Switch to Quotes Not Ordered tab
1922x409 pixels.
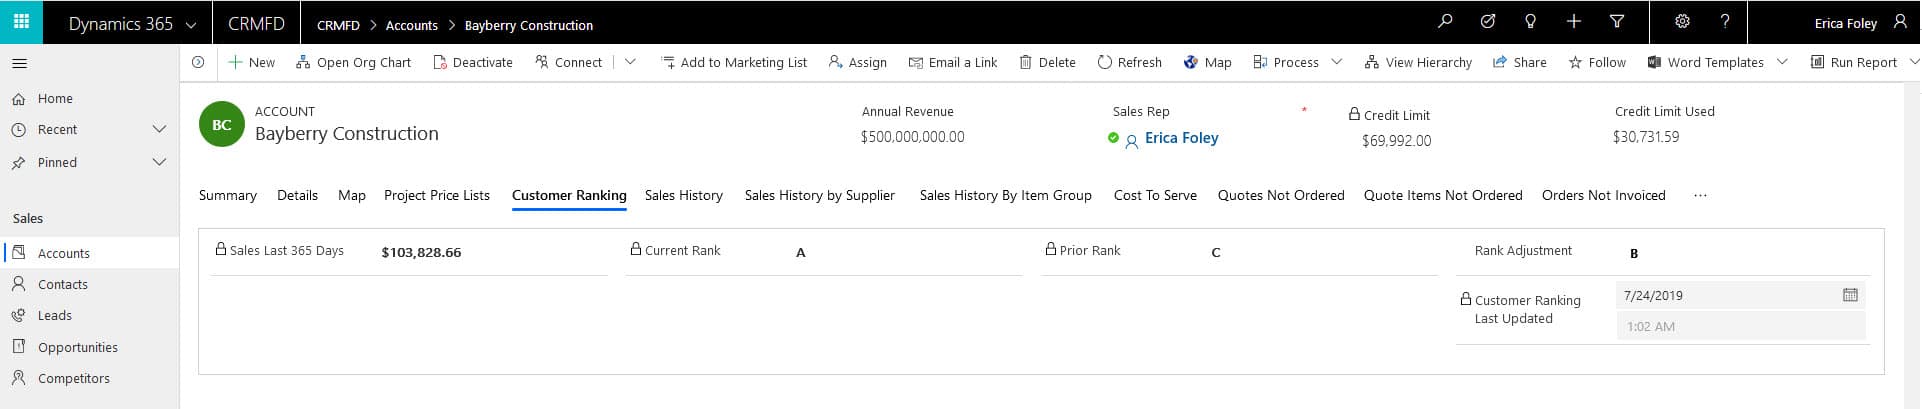point(1281,195)
